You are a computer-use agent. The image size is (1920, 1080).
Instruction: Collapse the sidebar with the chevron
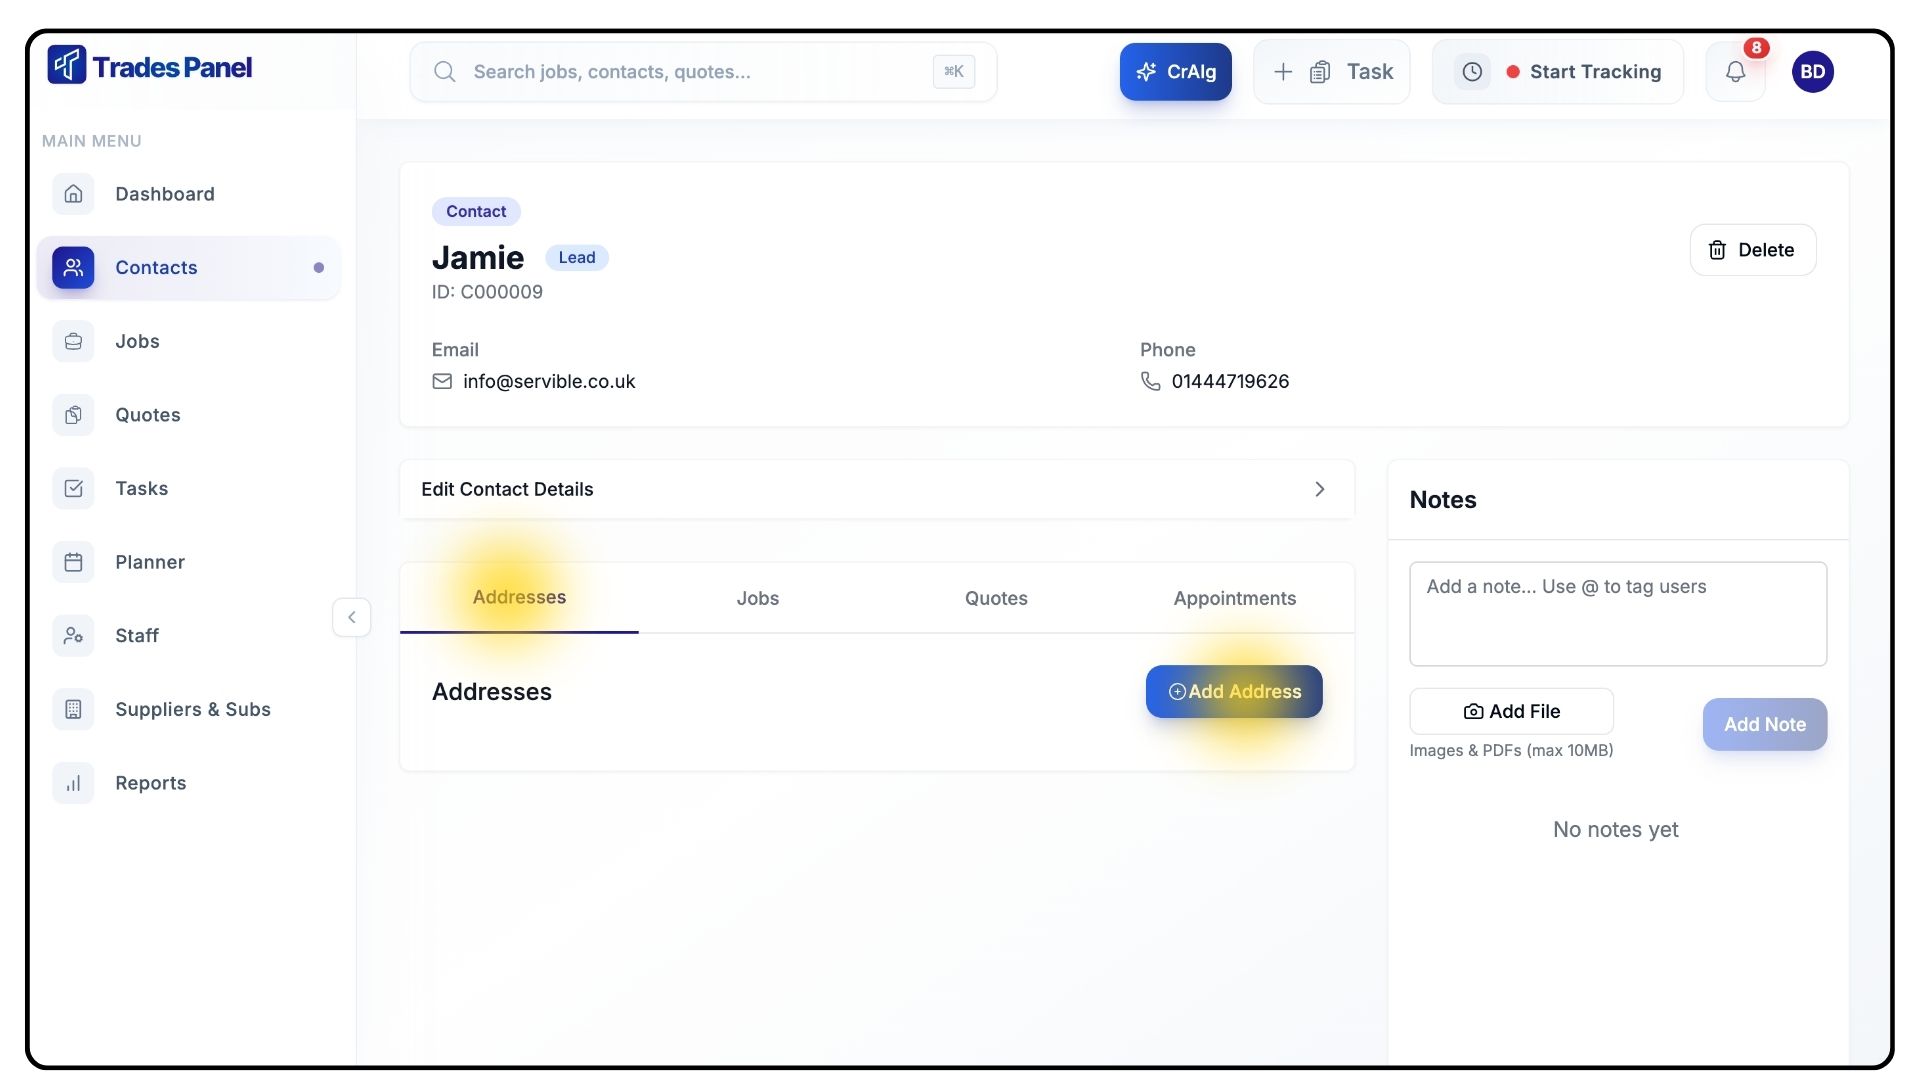point(351,617)
